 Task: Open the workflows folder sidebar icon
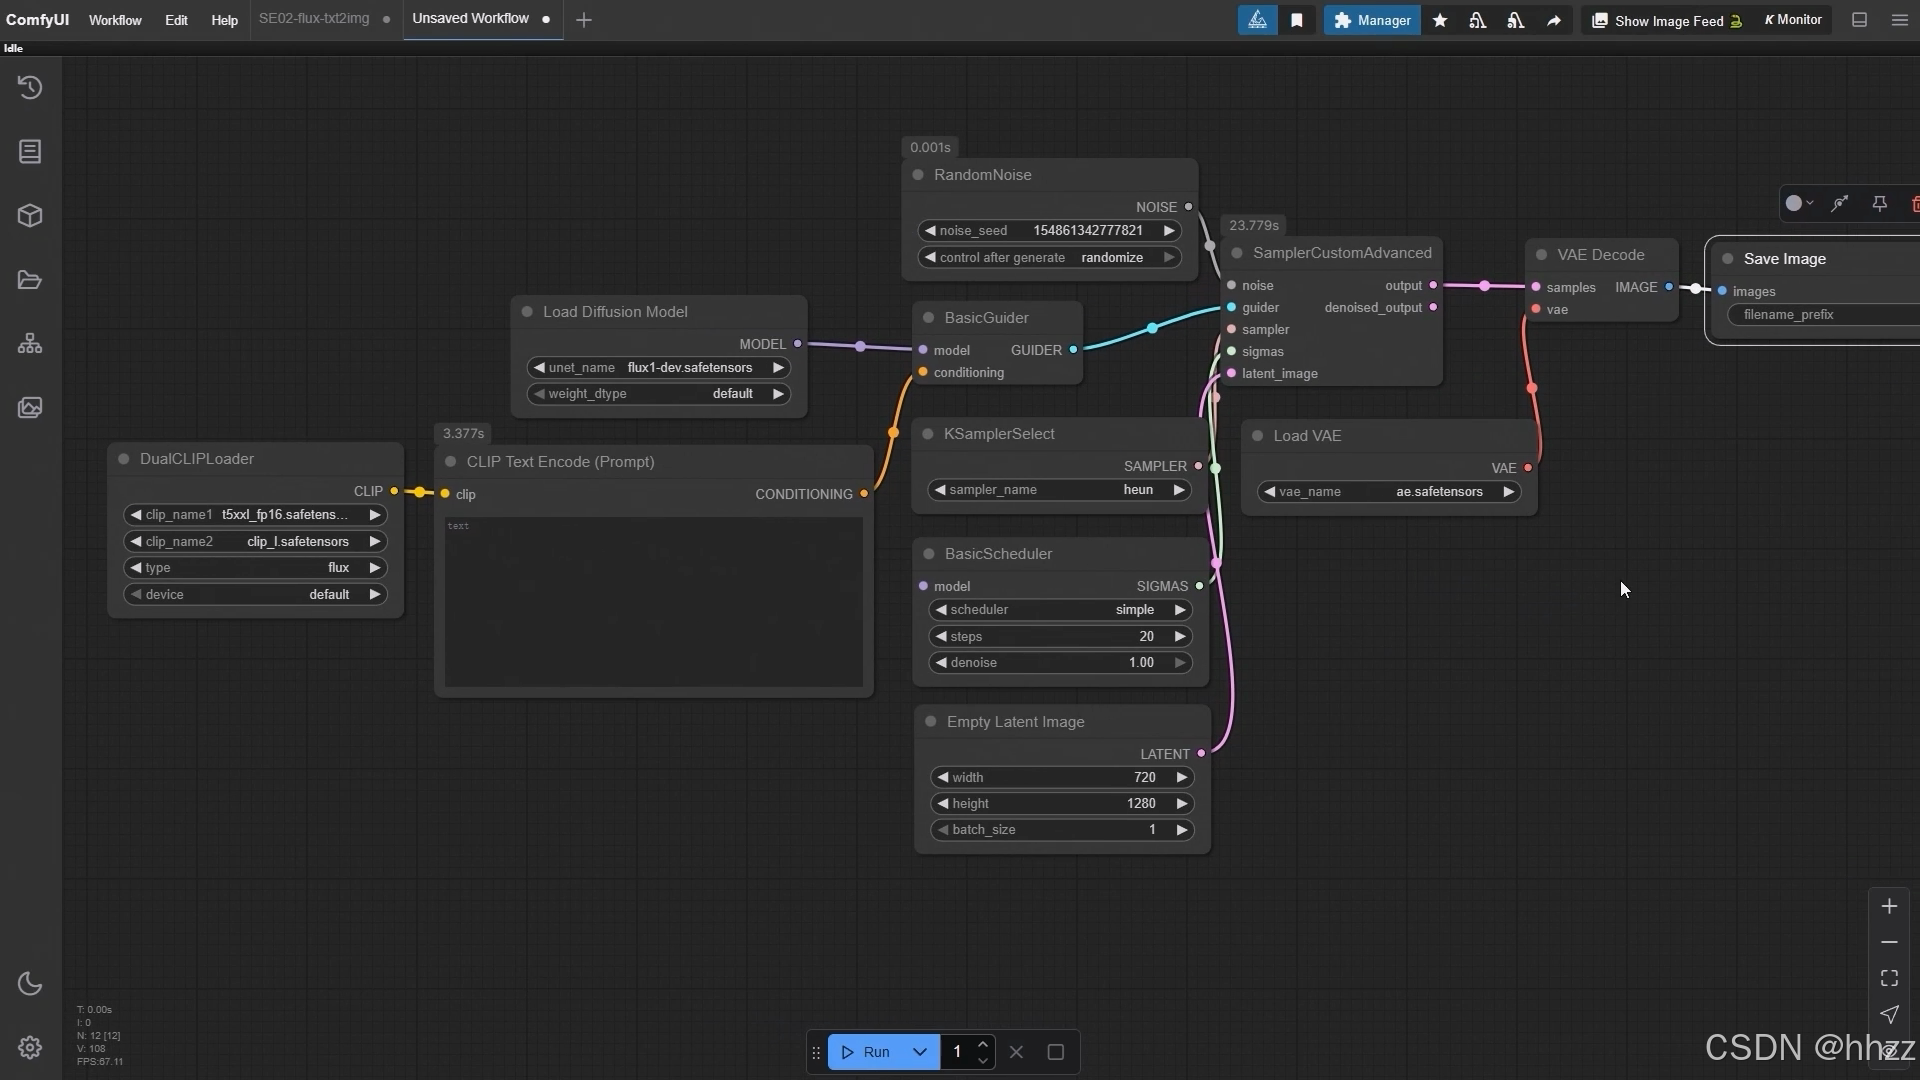(x=30, y=280)
